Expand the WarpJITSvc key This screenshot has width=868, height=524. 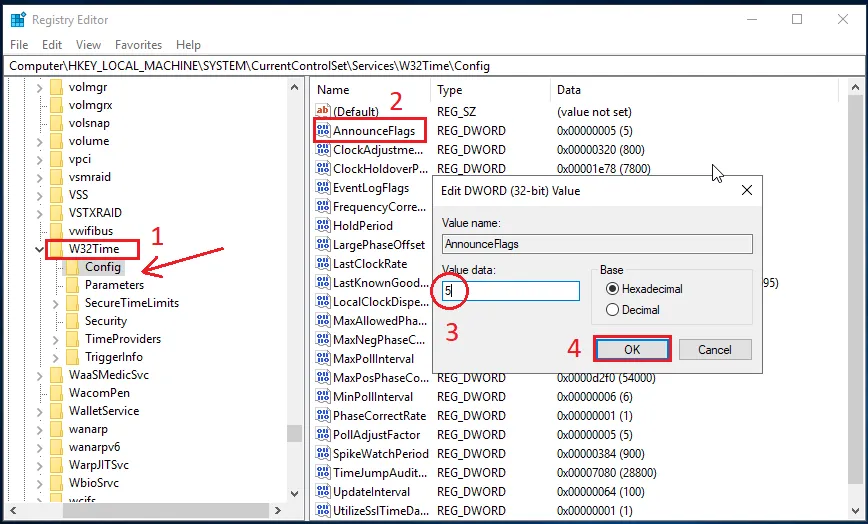[39, 465]
